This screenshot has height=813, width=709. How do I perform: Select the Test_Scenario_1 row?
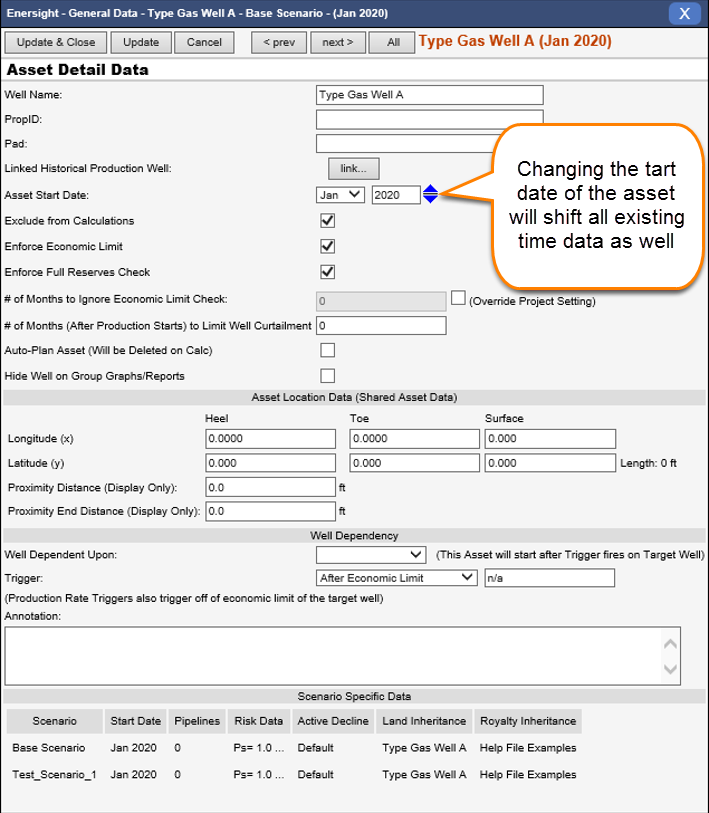54,774
